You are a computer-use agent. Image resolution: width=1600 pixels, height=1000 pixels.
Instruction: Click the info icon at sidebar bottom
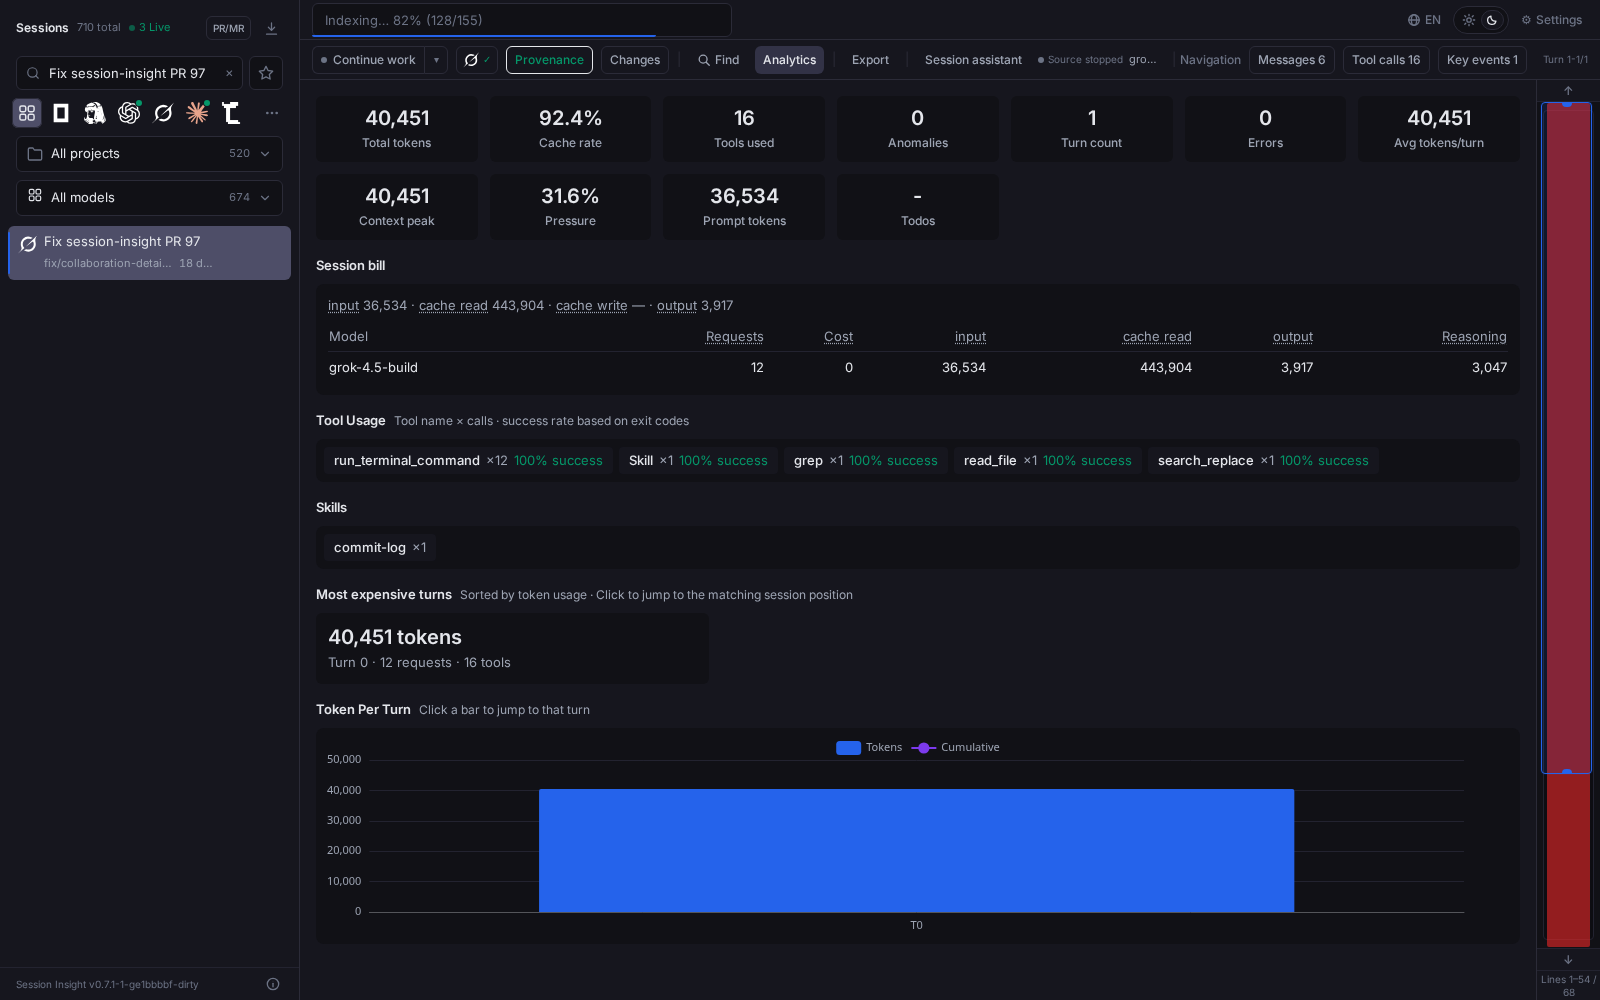(x=273, y=984)
